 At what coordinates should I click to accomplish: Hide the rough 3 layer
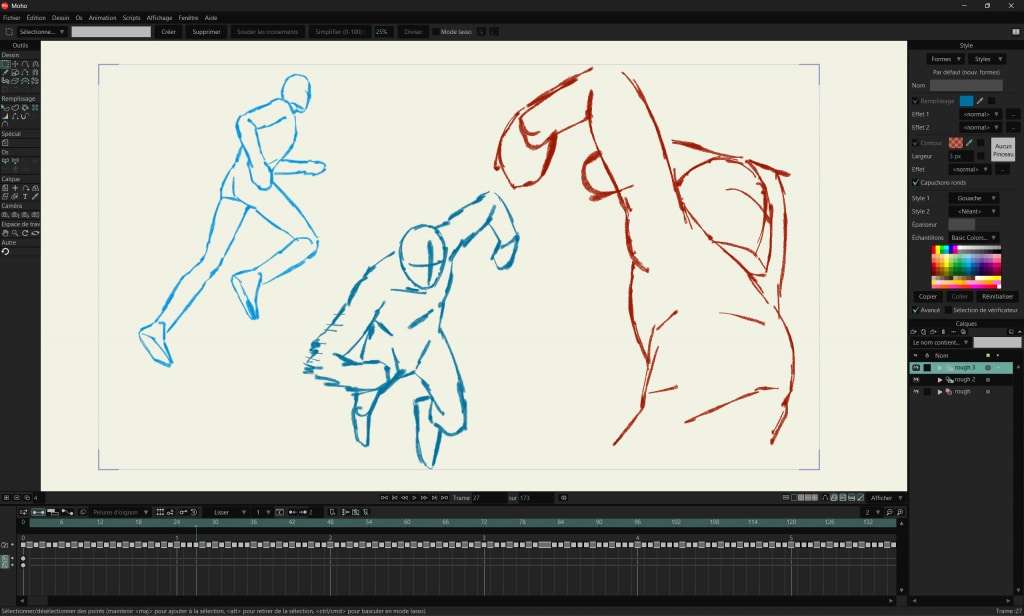916,367
